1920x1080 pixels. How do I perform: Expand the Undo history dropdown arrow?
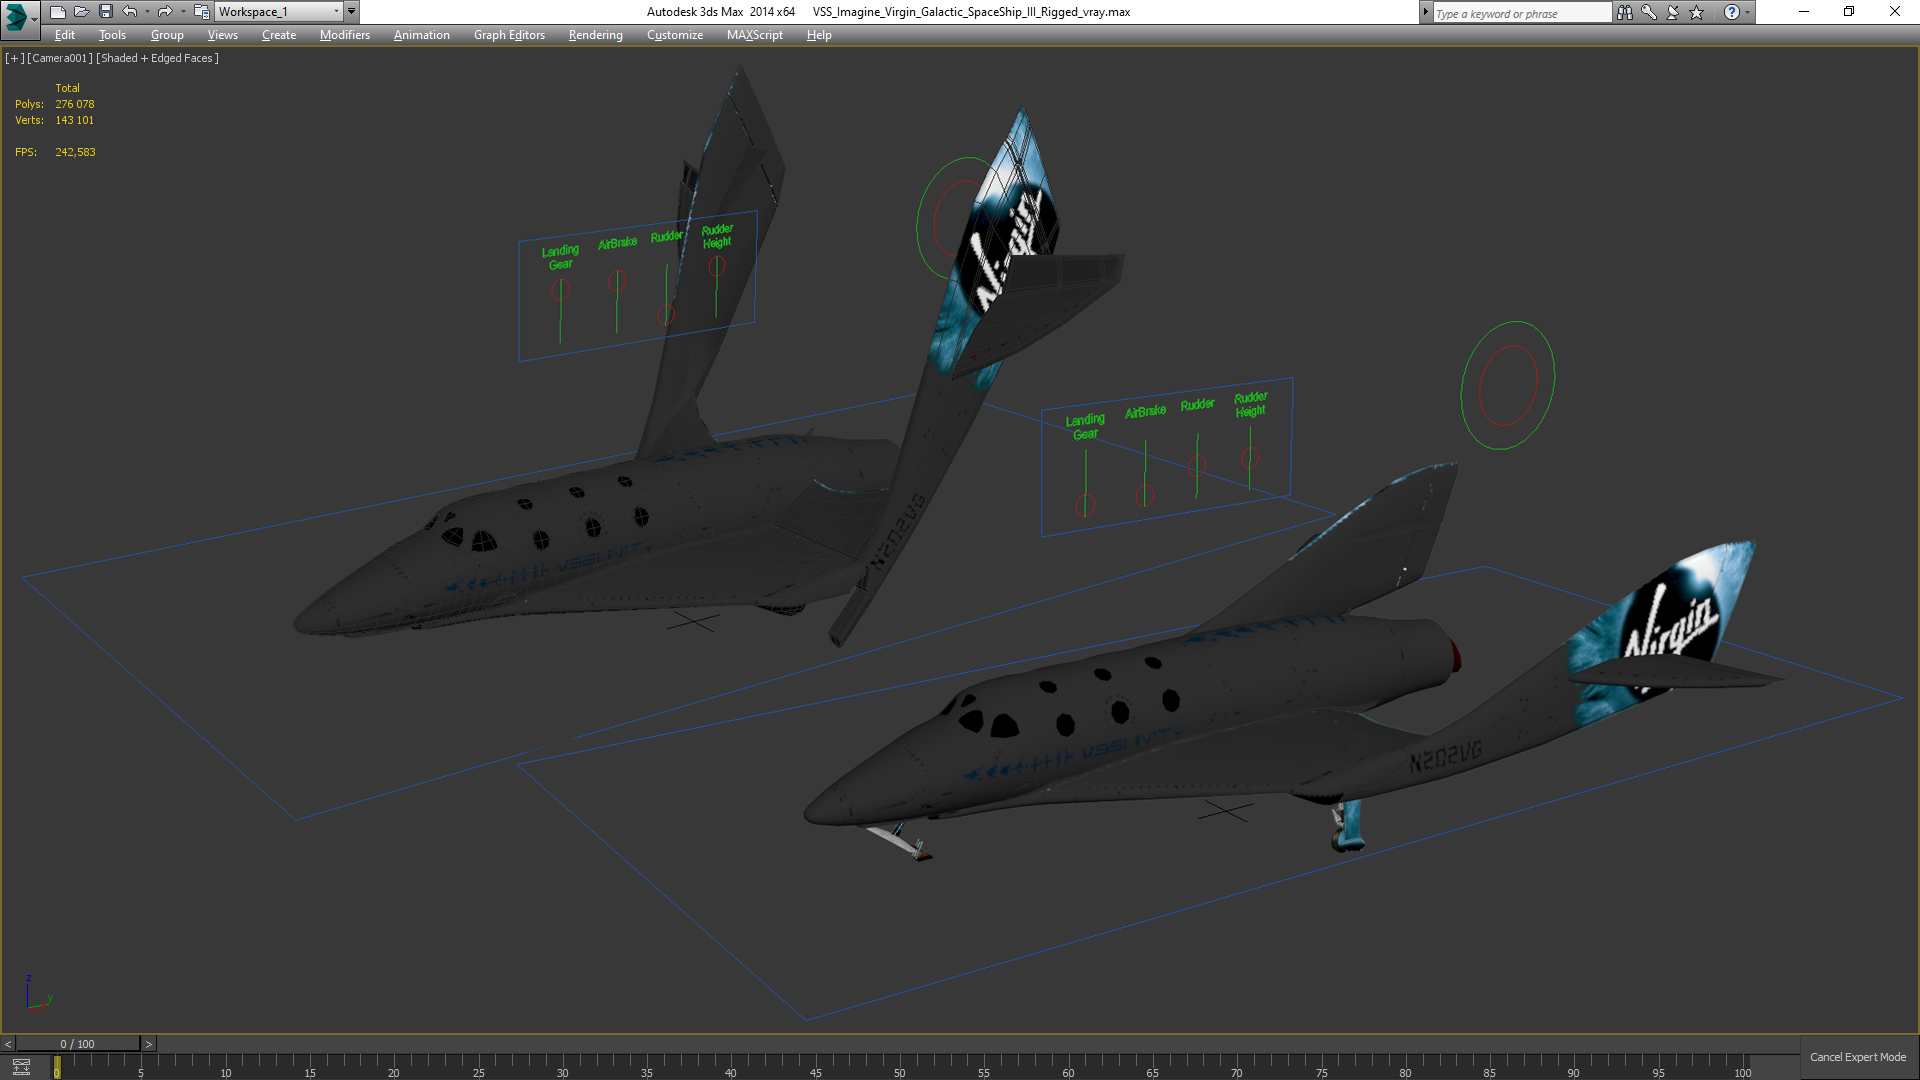pos(147,12)
